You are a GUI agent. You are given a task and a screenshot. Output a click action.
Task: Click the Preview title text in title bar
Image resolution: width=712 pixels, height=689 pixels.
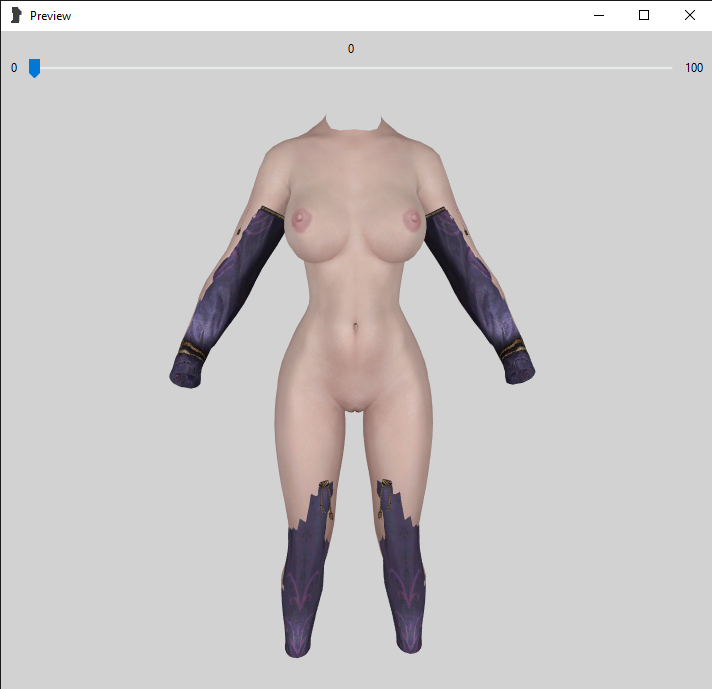(50, 16)
